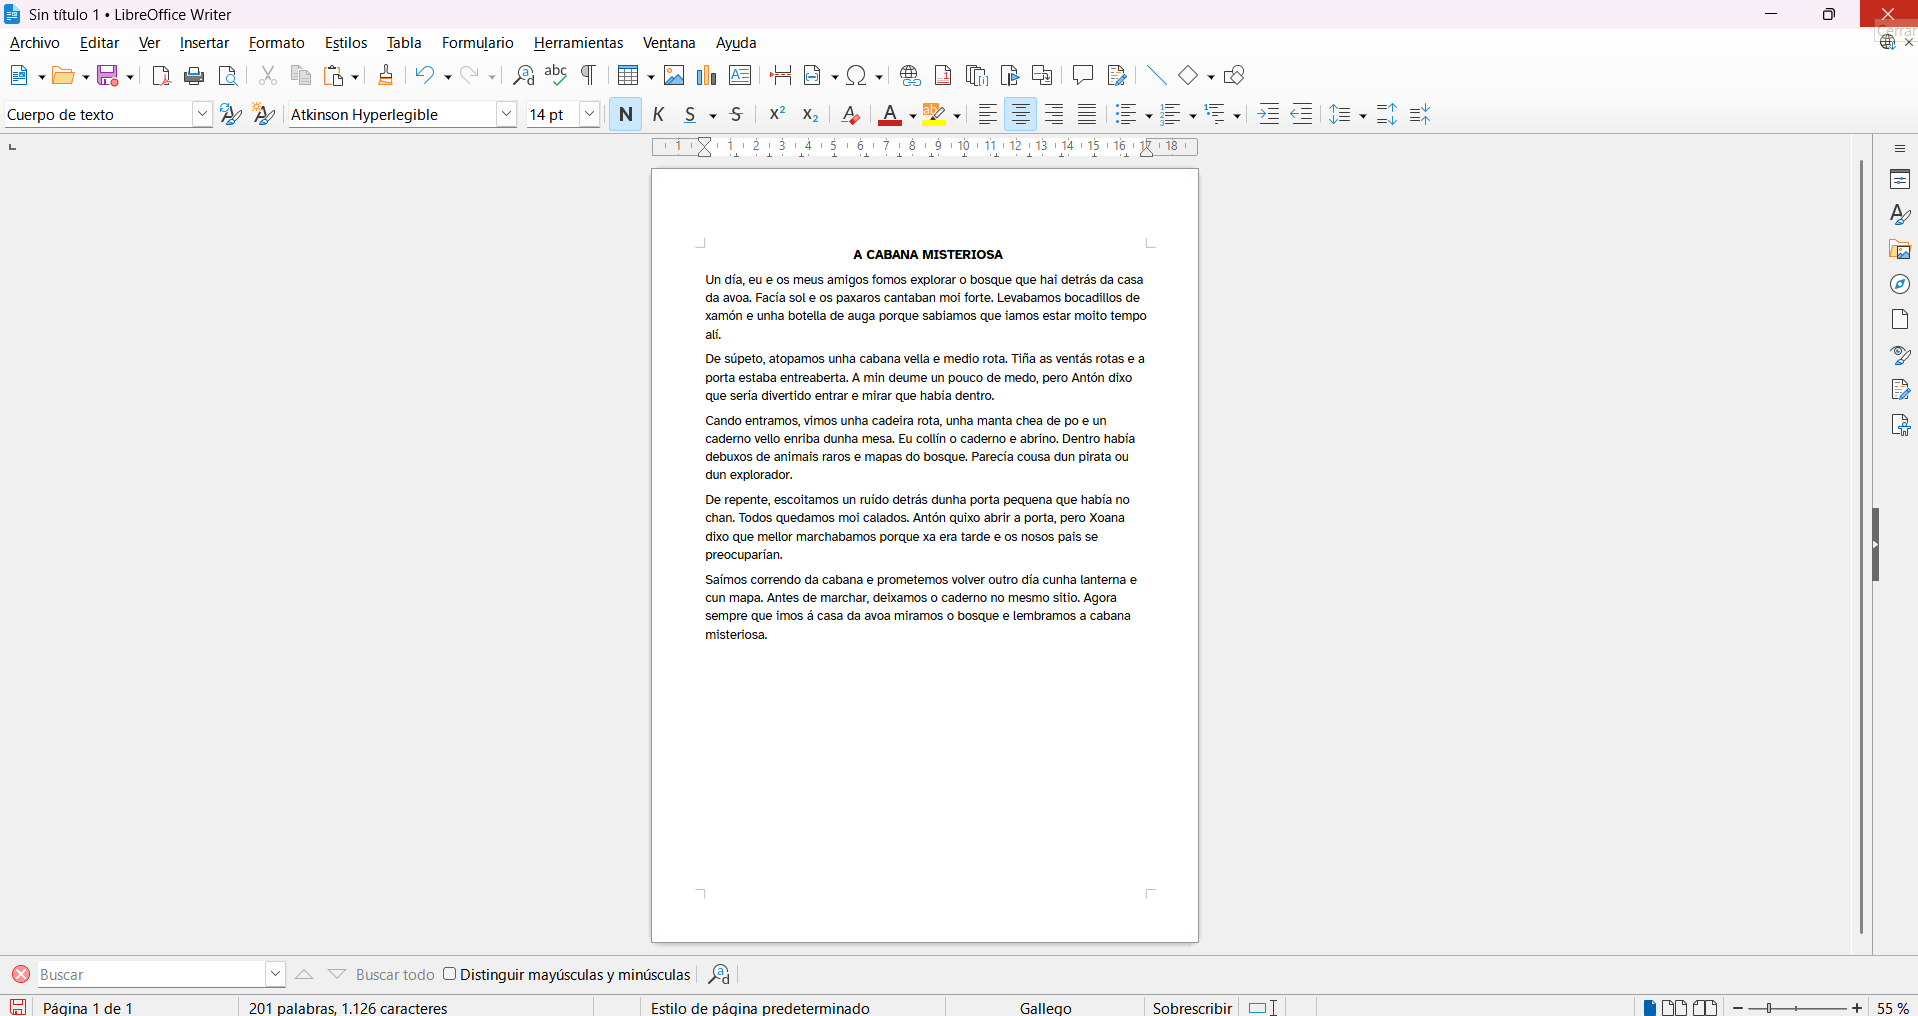Open Find and Replace from the toolbar

pyautogui.click(x=523, y=76)
